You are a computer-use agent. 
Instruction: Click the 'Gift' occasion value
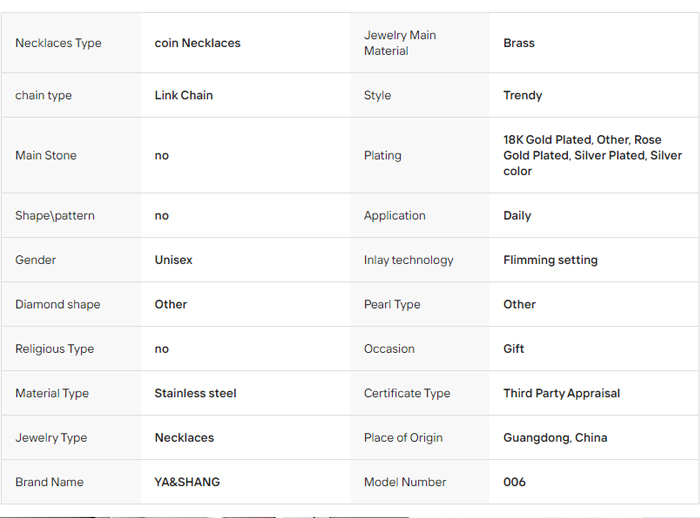[x=514, y=349]
